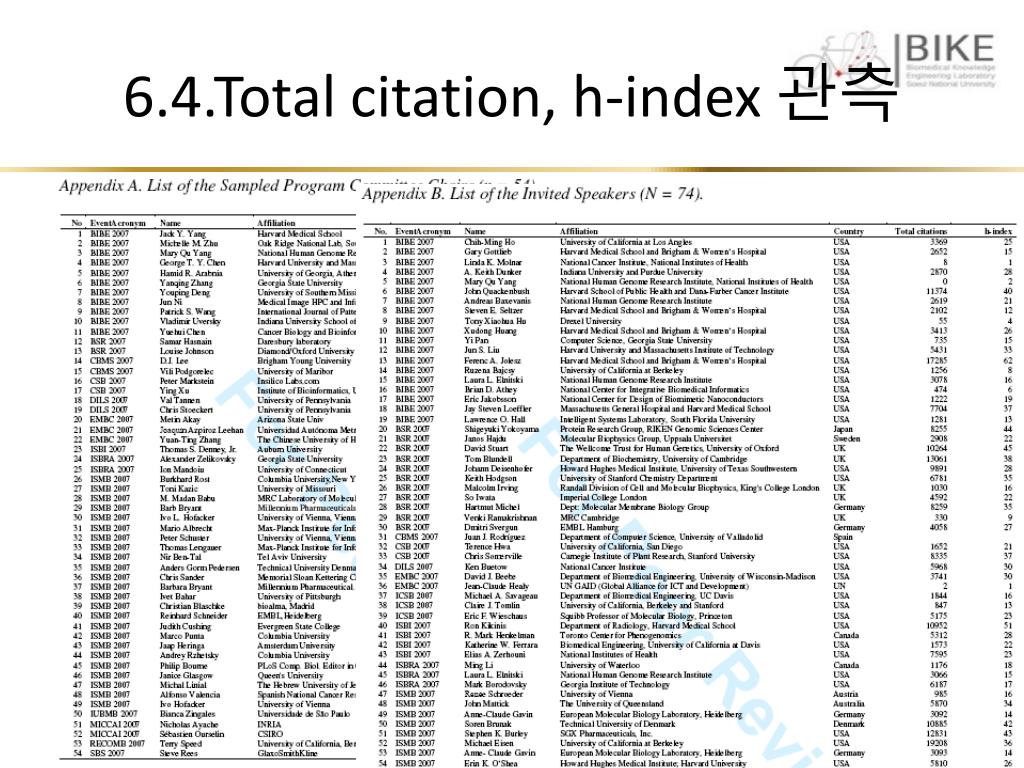
Task: Select the name 'Gary Gottlieb'
Action: click(487, 251)
